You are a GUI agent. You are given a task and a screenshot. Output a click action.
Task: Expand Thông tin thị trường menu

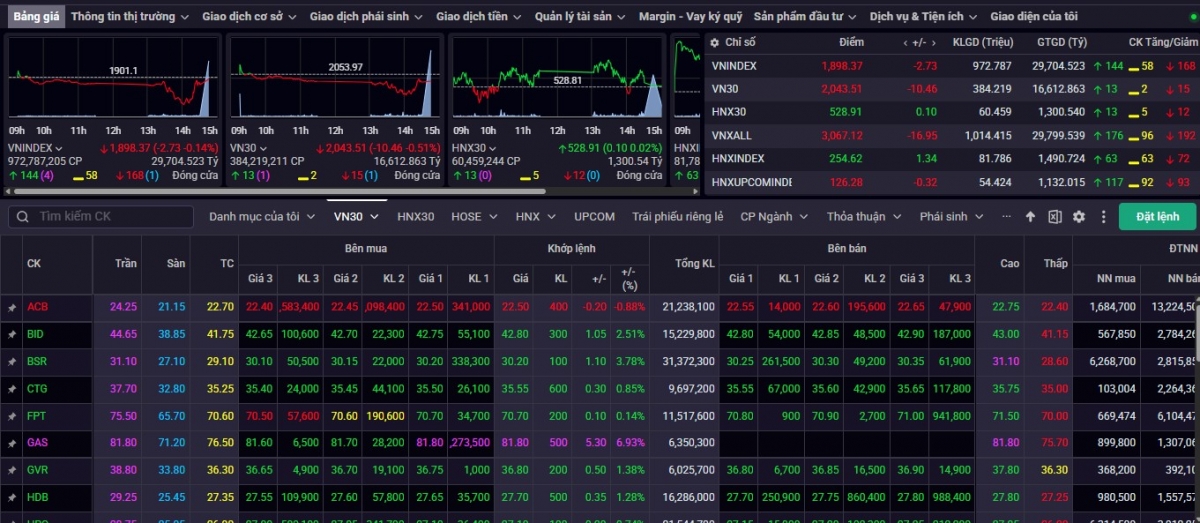130,16
